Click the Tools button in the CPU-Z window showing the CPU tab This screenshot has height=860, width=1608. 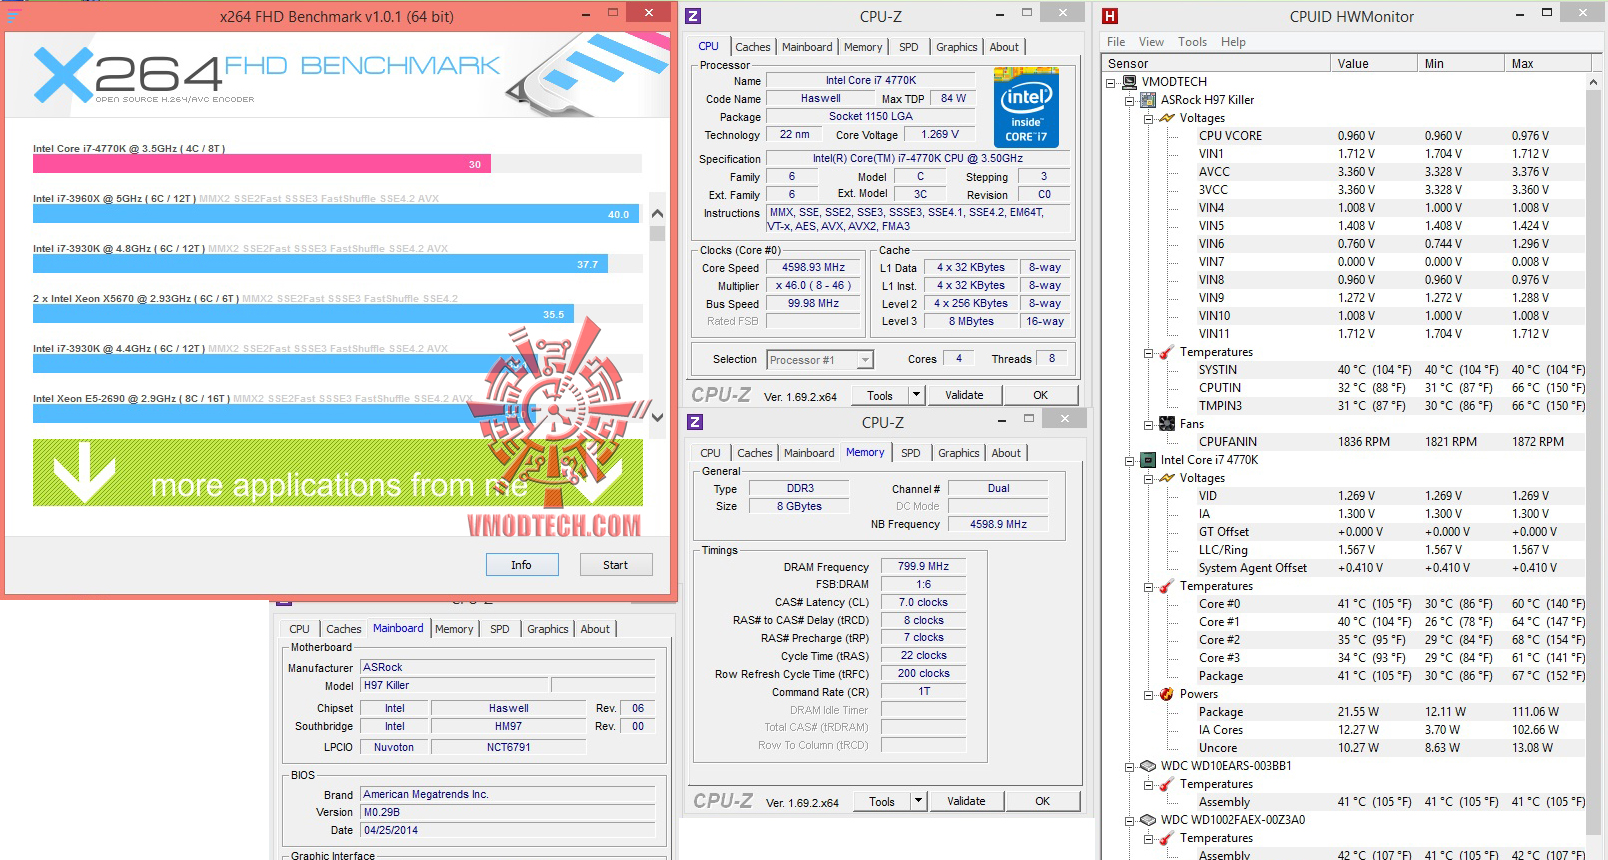click(880, 395)
